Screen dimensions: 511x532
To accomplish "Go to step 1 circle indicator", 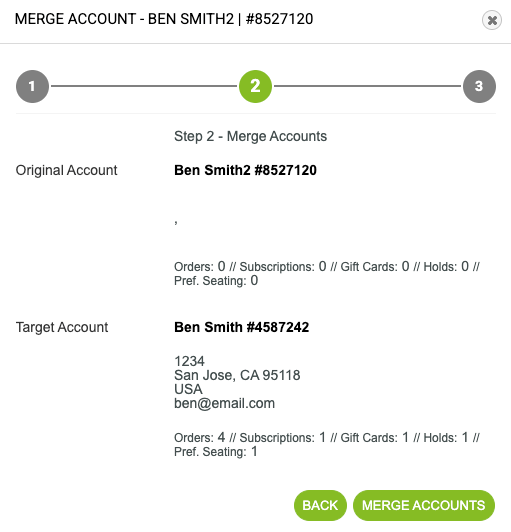I will click(32, 86).
